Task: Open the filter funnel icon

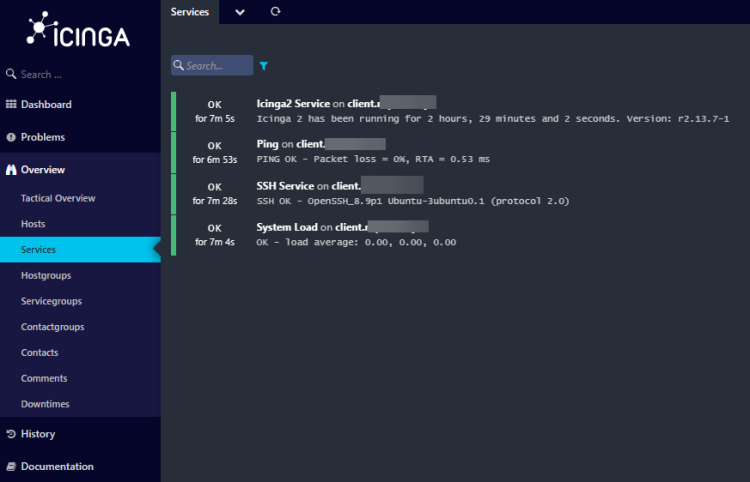Action: [264, 66]
